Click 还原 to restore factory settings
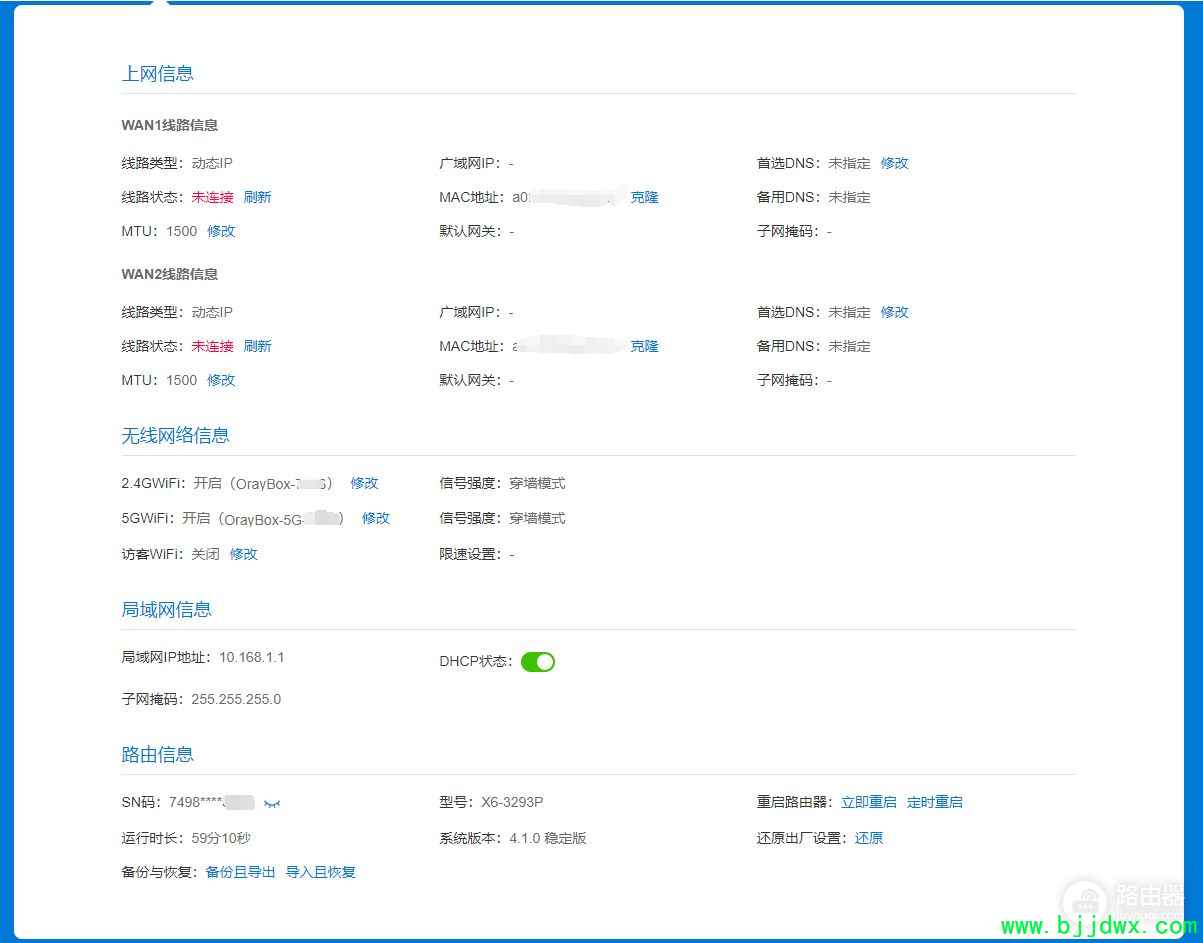The width and height of the screenshot is (1203, 943). 869,838
